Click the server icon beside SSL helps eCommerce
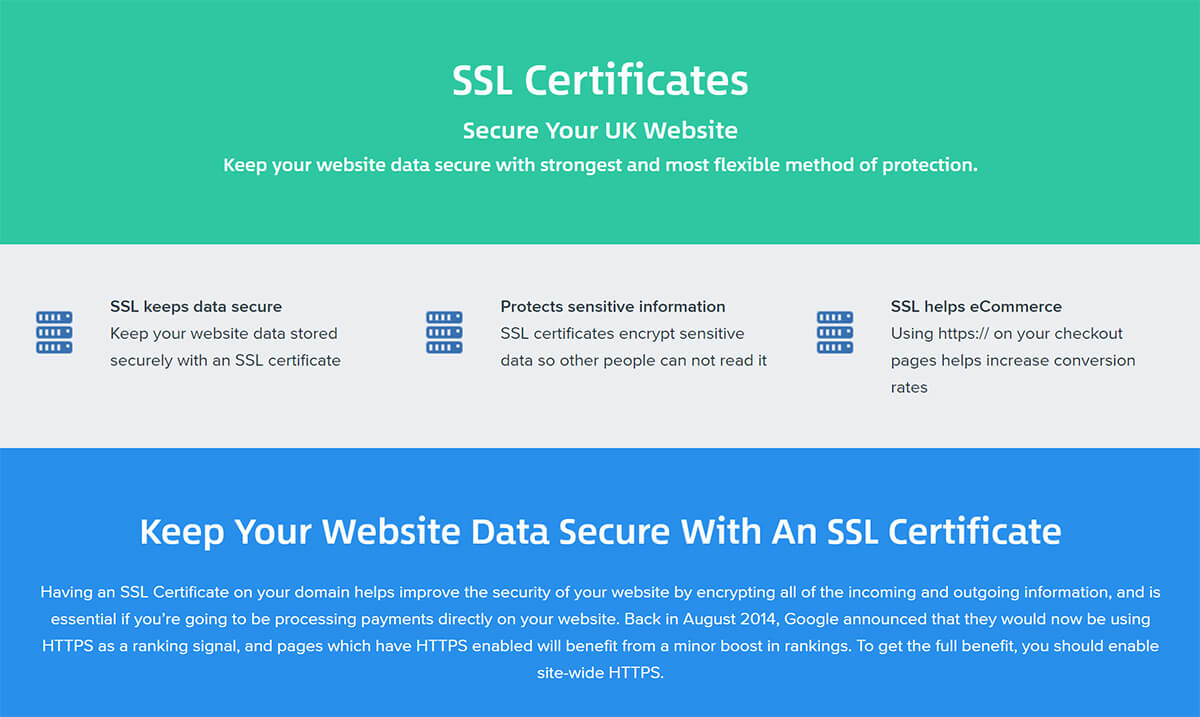Image resolution: width=1200 pixels, height=717 pixels. [835, 332]
